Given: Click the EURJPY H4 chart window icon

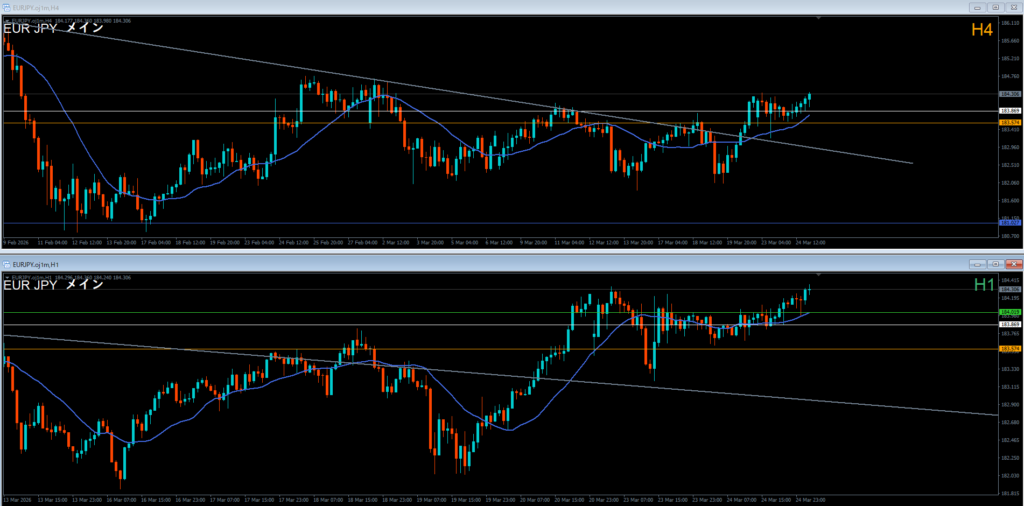Looking at the screenshot, I should pyautogui.click(x=7, y=6).
